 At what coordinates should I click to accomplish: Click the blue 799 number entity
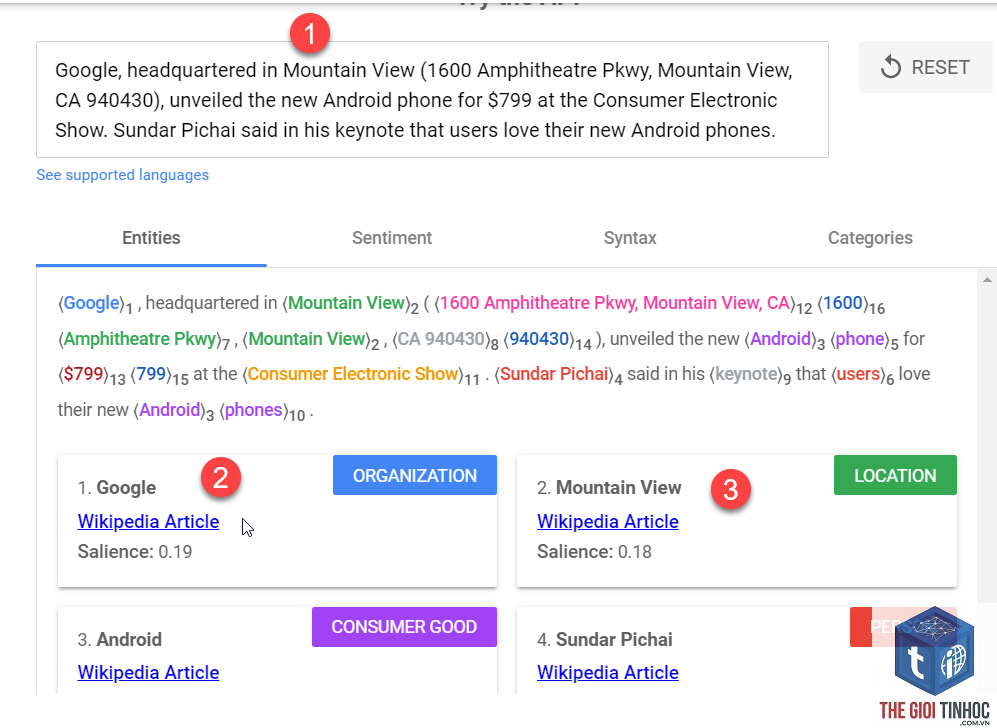pyautogui.click(x=151, y=374)
